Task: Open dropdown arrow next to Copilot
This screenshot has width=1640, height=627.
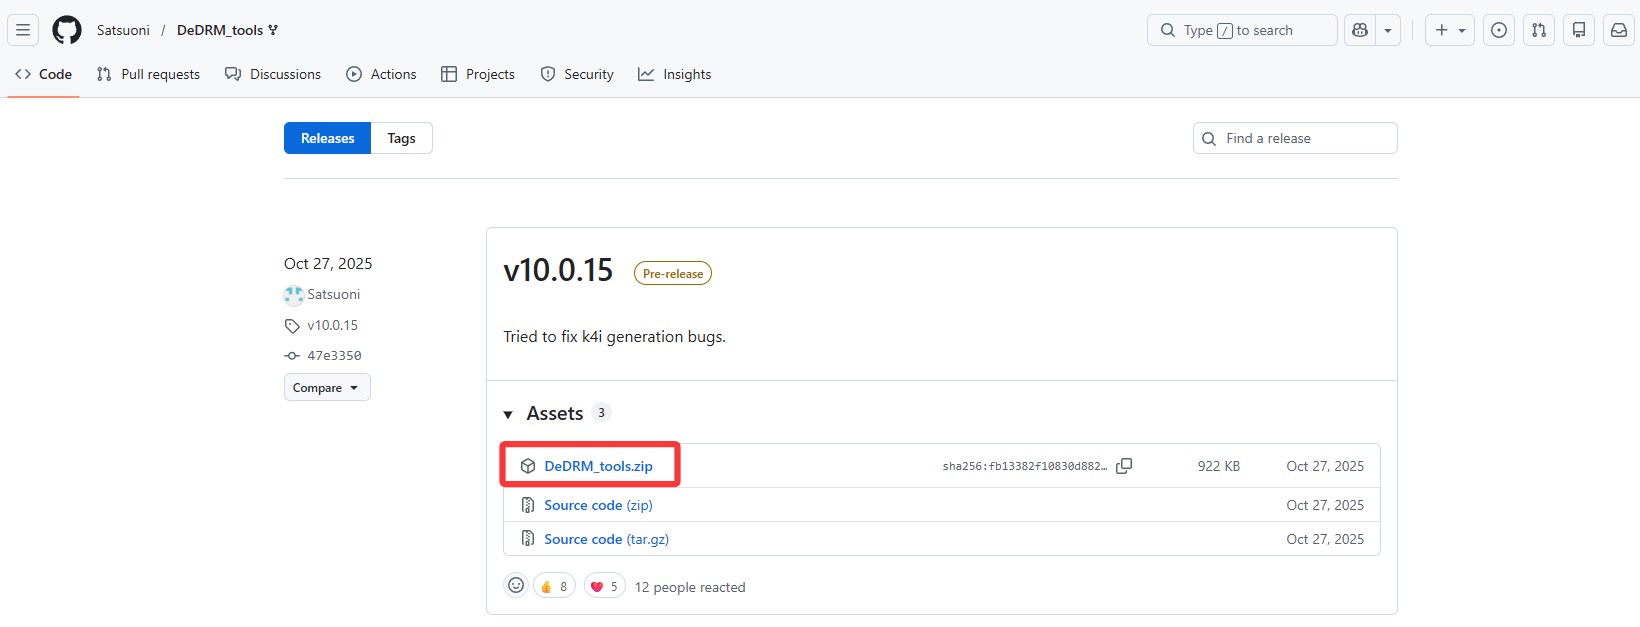Action: click(1388, 30)
